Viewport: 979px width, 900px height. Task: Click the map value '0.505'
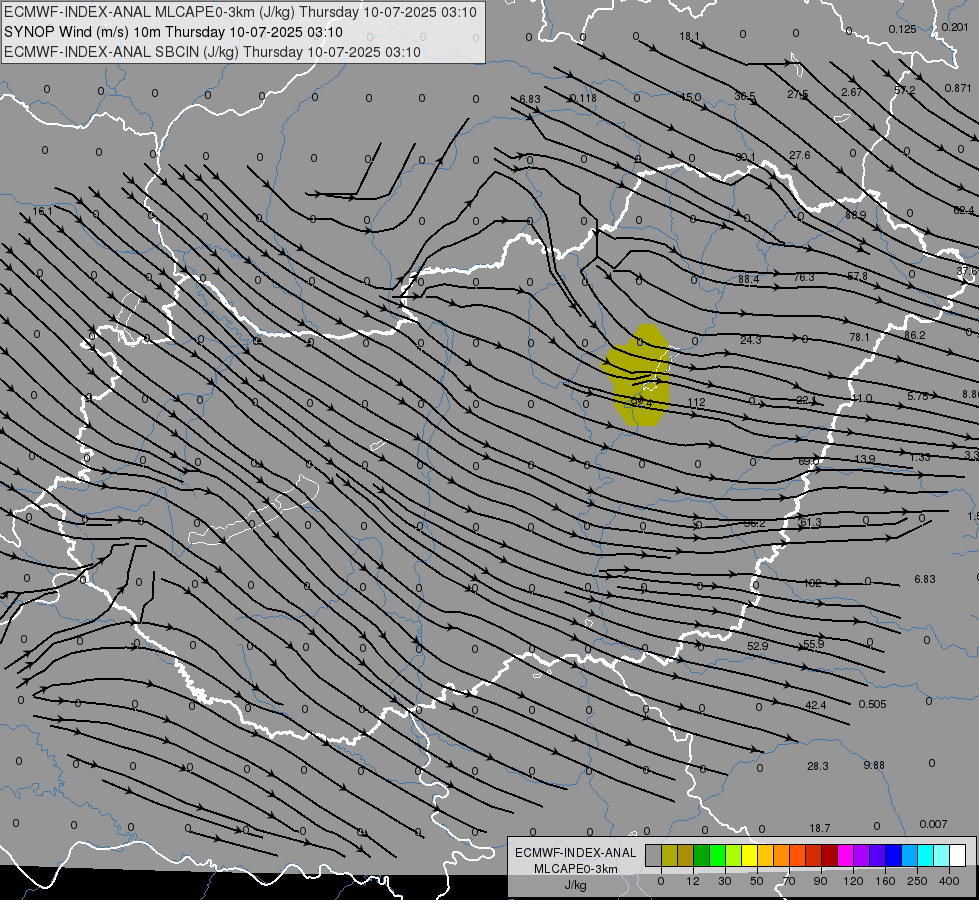[x=872, y=704]
